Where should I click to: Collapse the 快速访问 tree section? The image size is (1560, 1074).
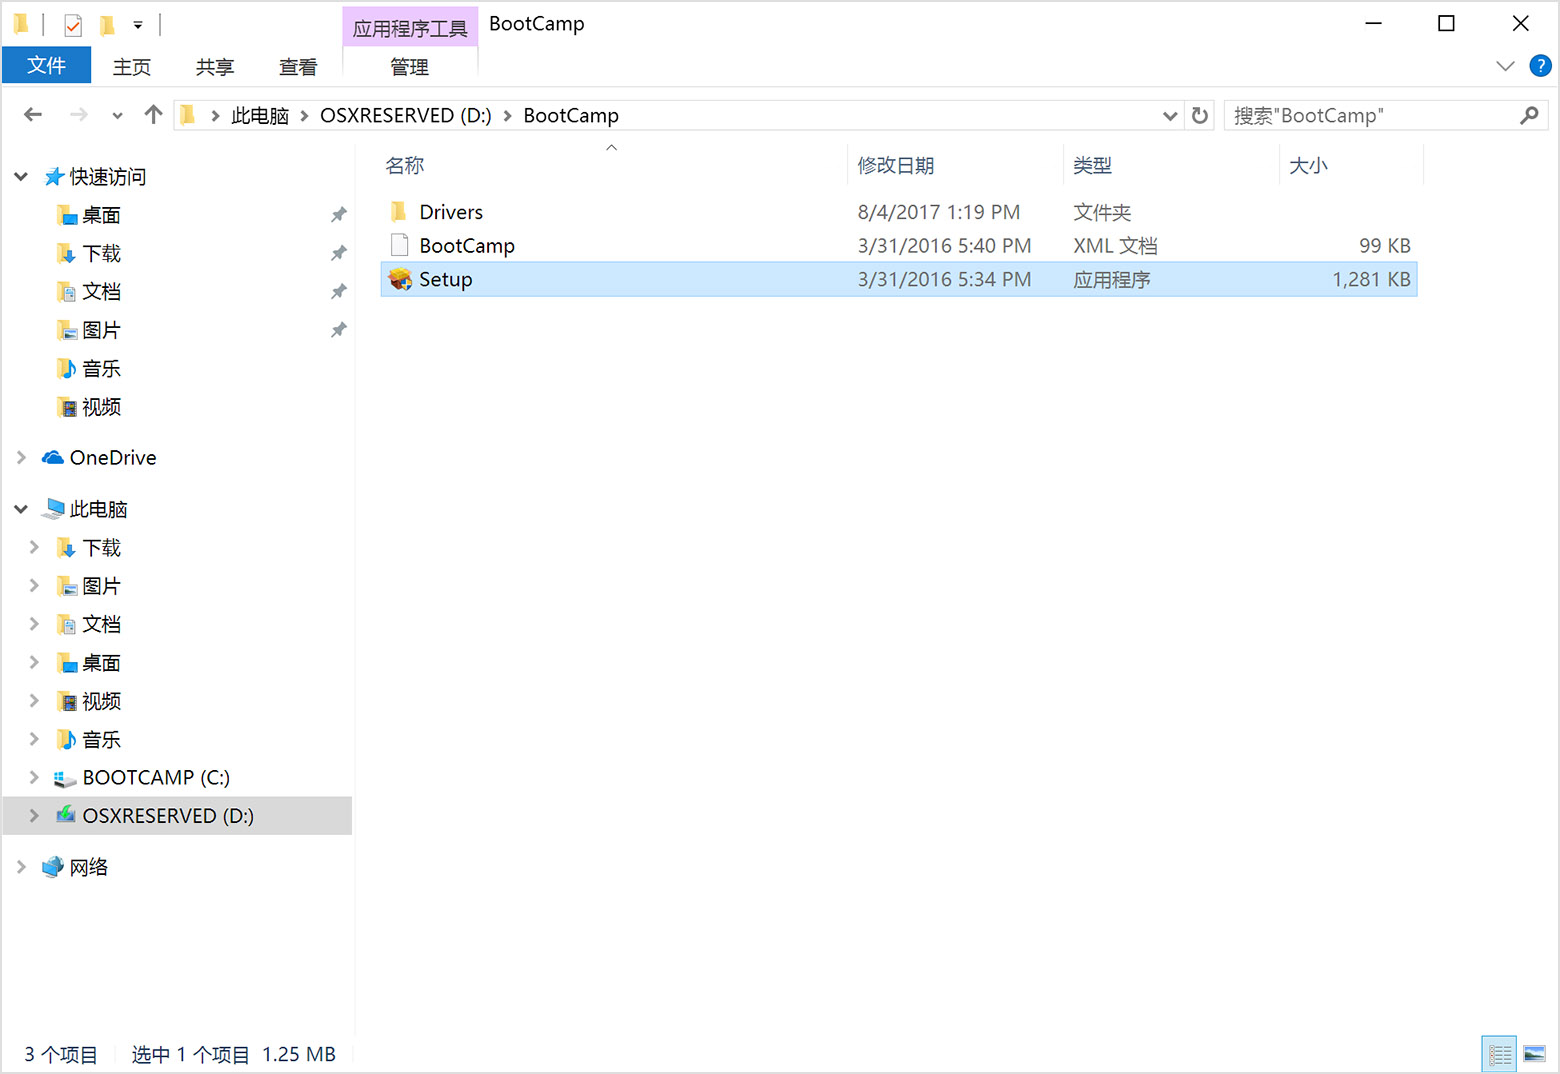(x=21, y=177)
